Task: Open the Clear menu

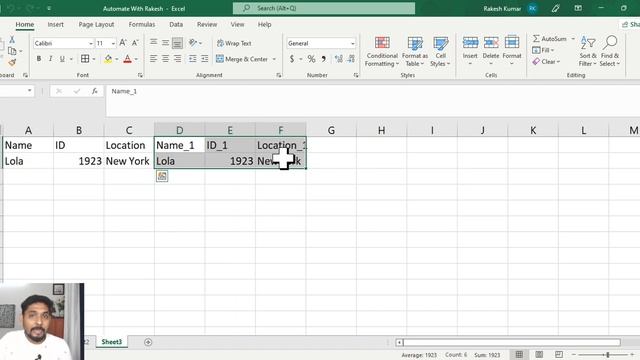Action: (x=546, y=62)
